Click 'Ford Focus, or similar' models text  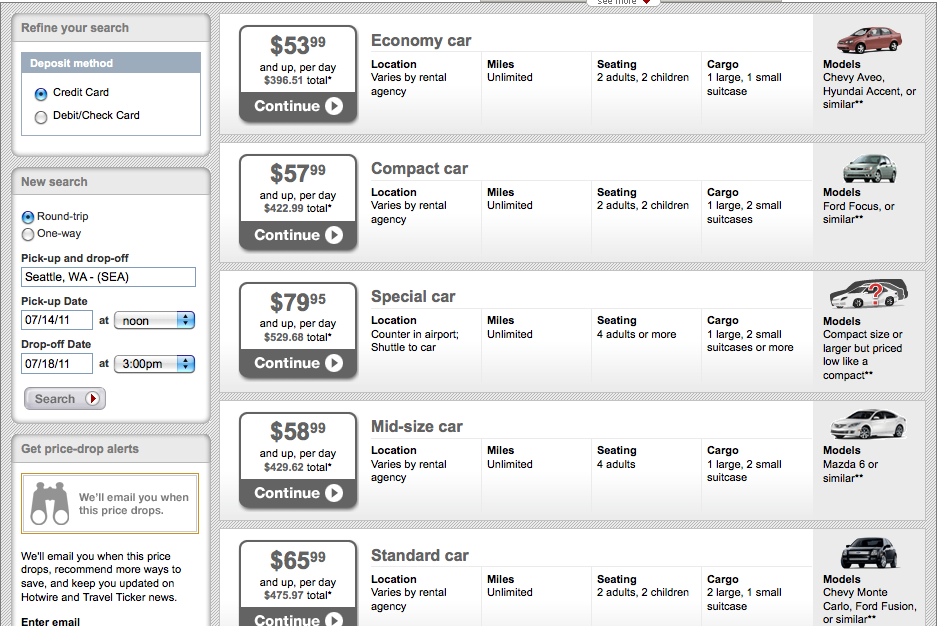coord(858,212)
